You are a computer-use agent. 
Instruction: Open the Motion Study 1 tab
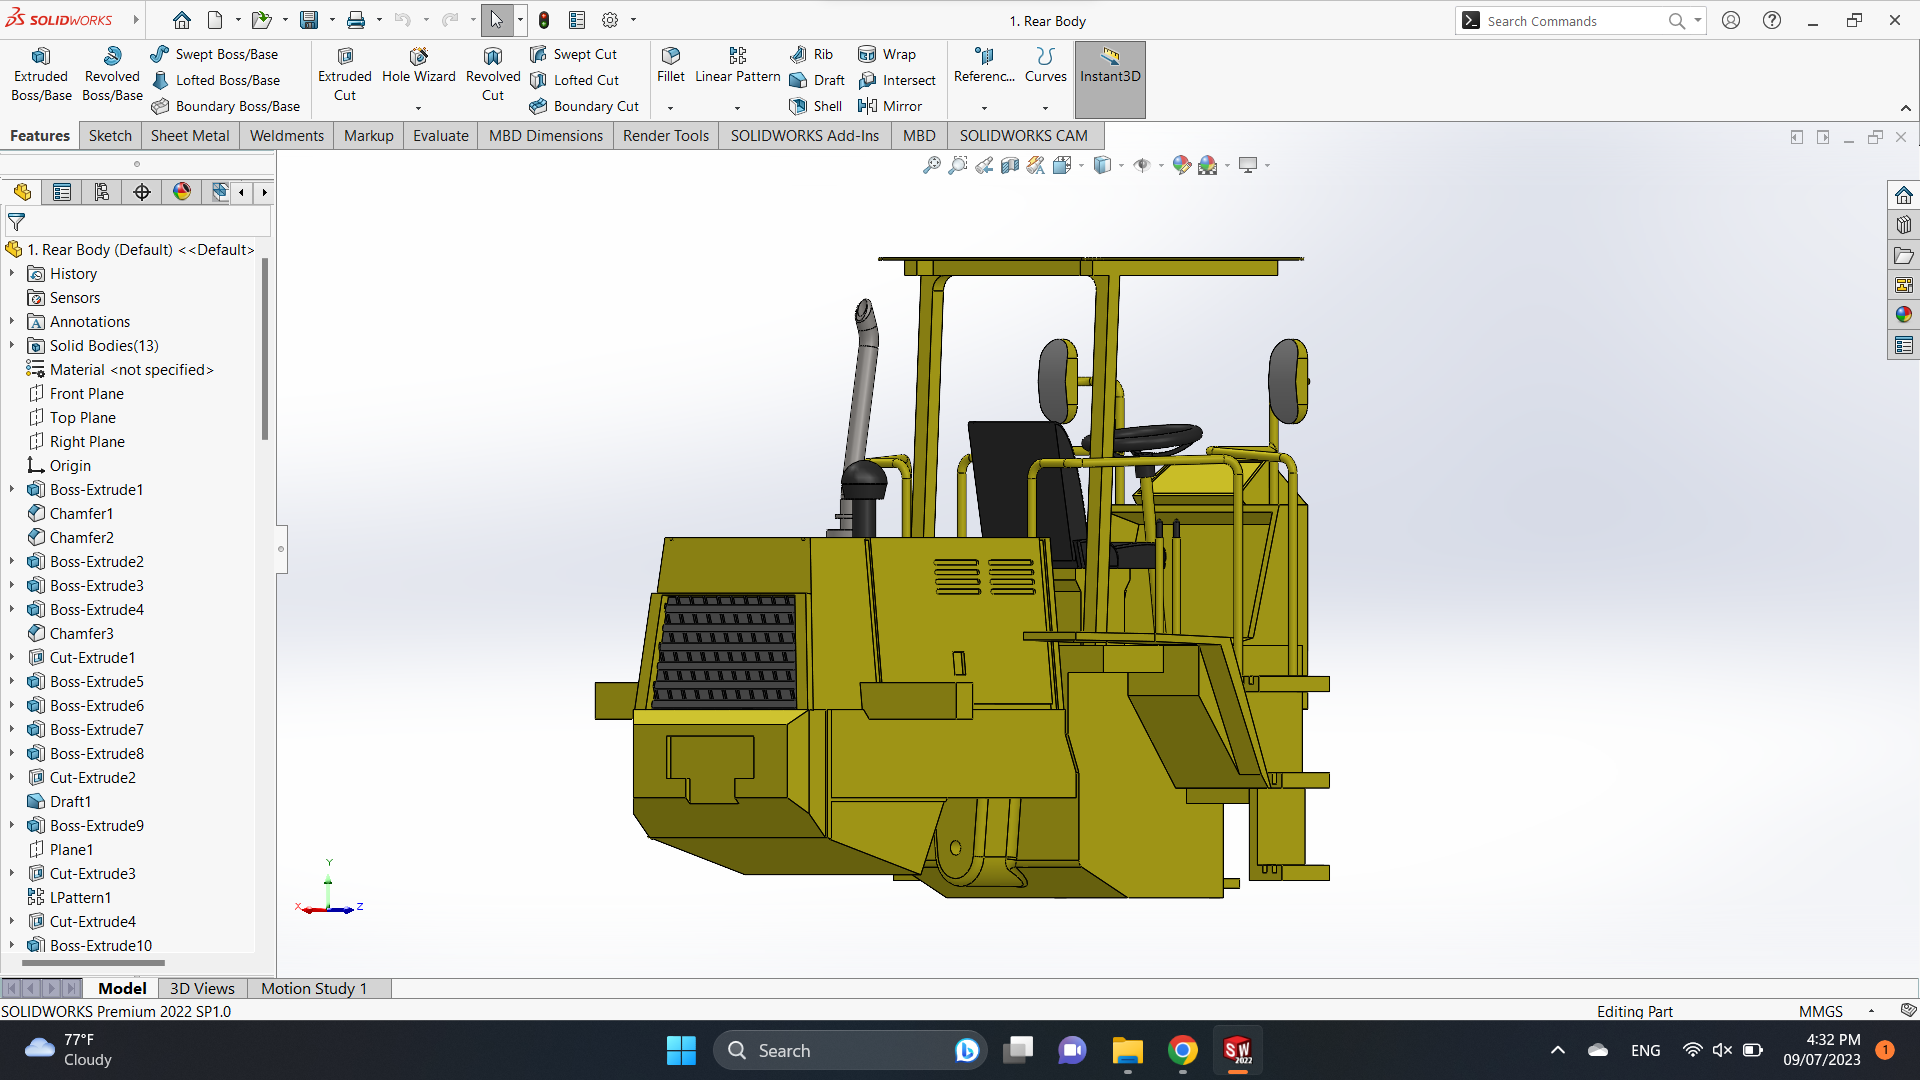click(314, 988)
